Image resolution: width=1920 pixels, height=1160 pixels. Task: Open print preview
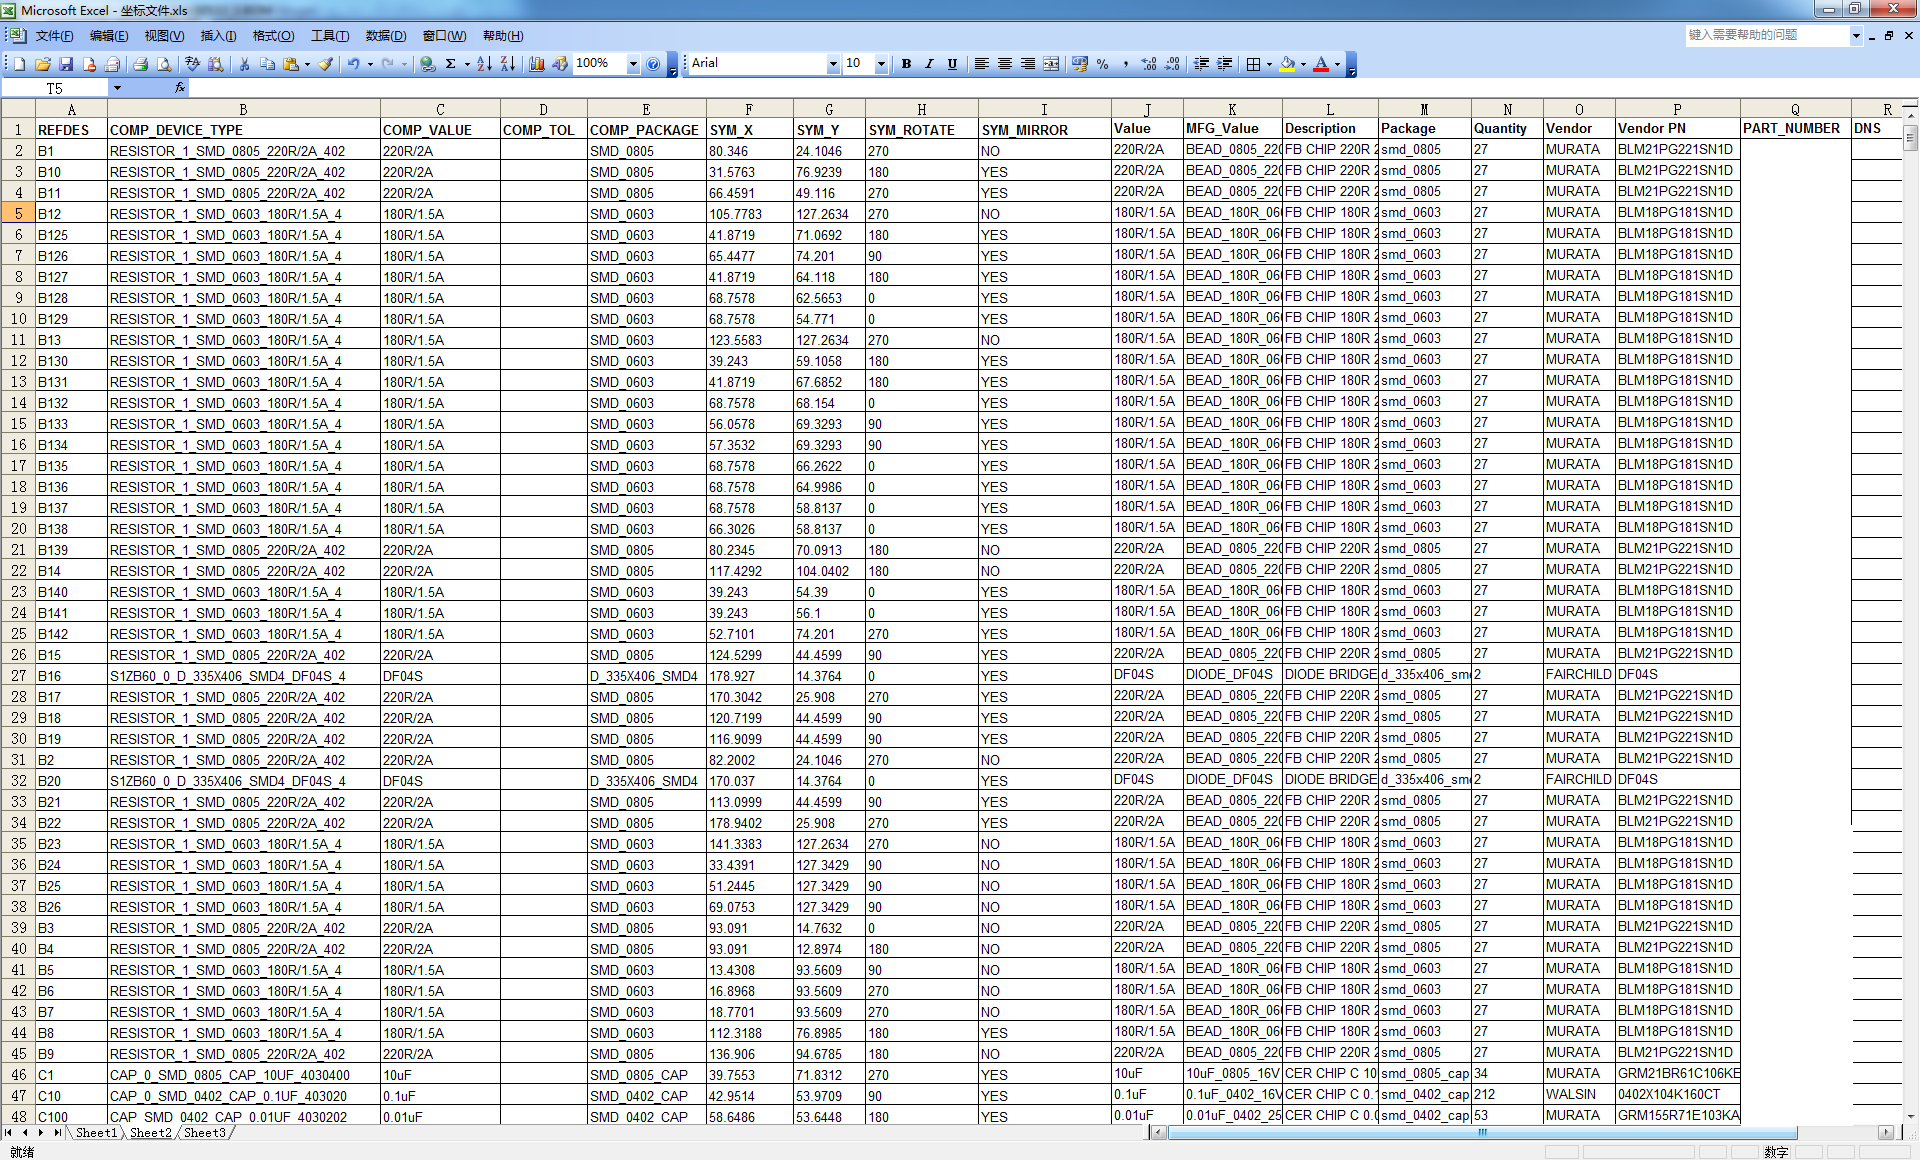[164, 64]
